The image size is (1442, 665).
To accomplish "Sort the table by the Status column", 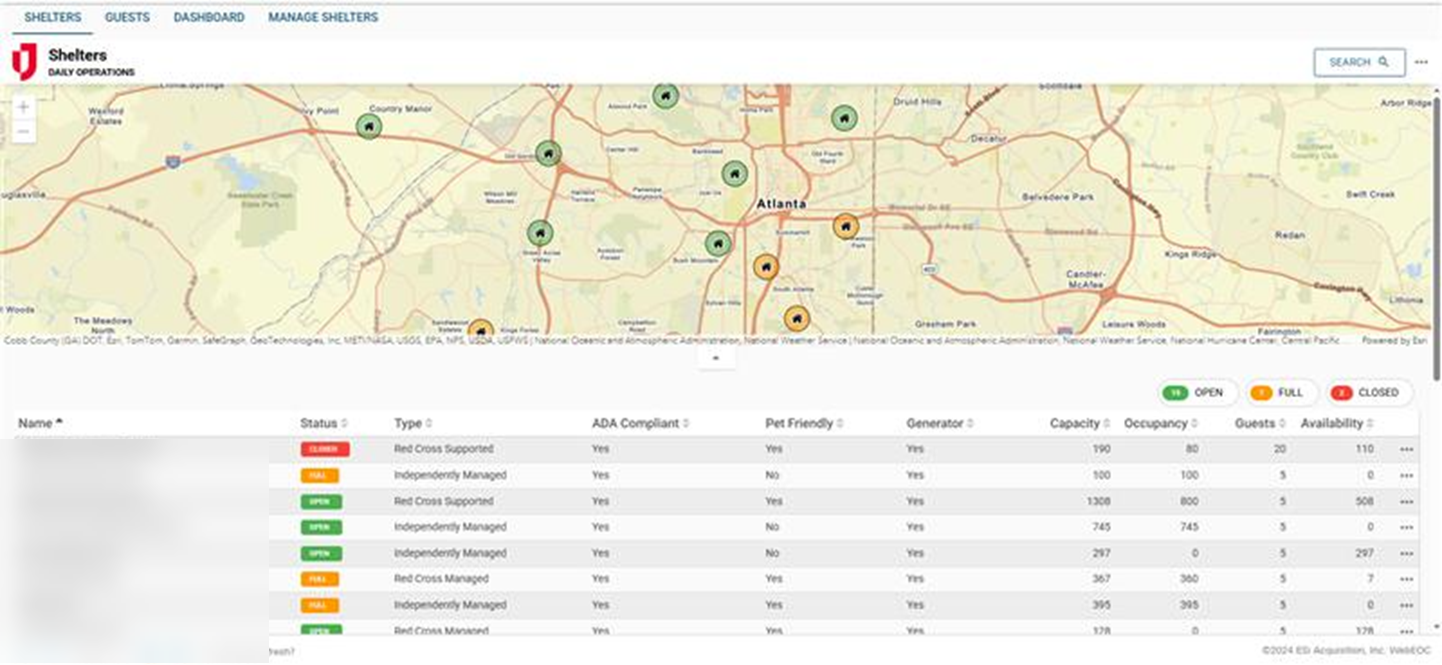I will pos(318,423).
